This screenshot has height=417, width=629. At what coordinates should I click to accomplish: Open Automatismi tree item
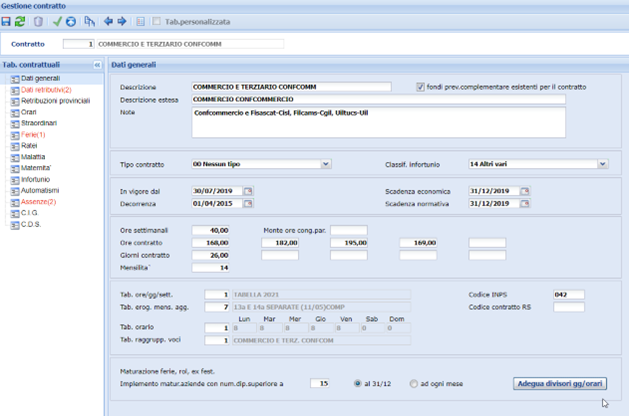point(40,190)
